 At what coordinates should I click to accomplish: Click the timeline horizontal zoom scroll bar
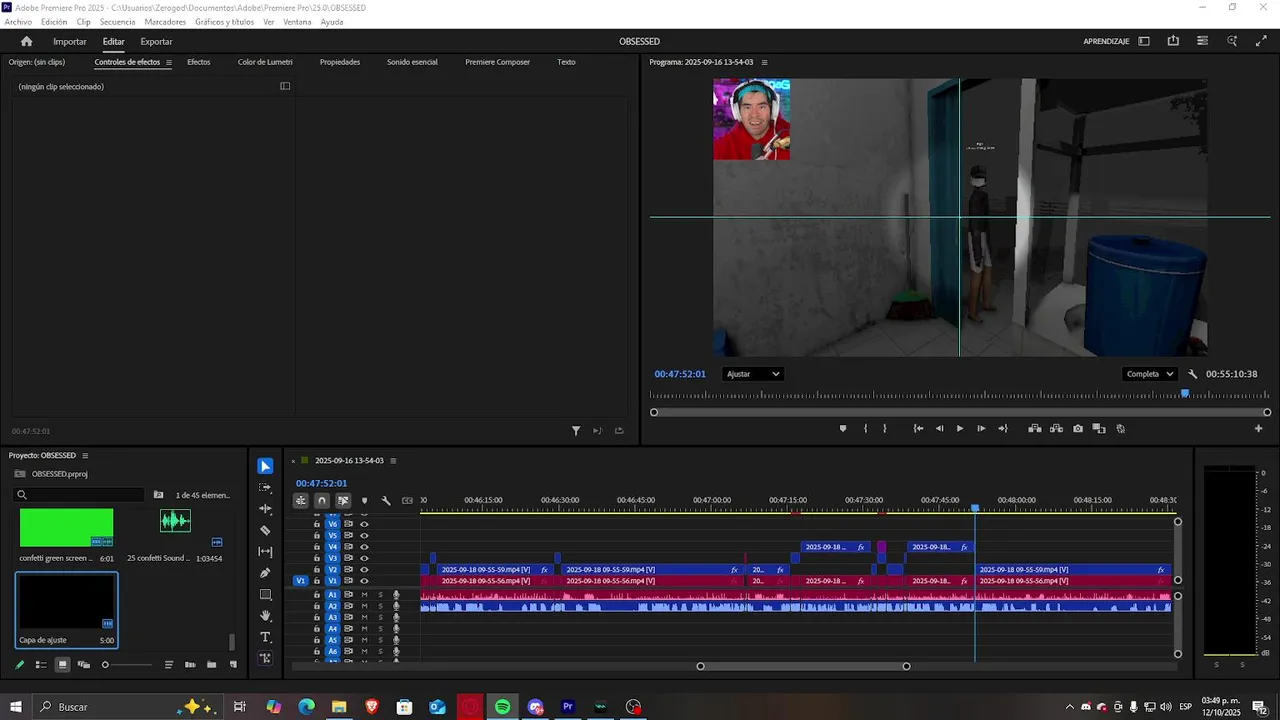pyautogui.click(x=803, y=666)
